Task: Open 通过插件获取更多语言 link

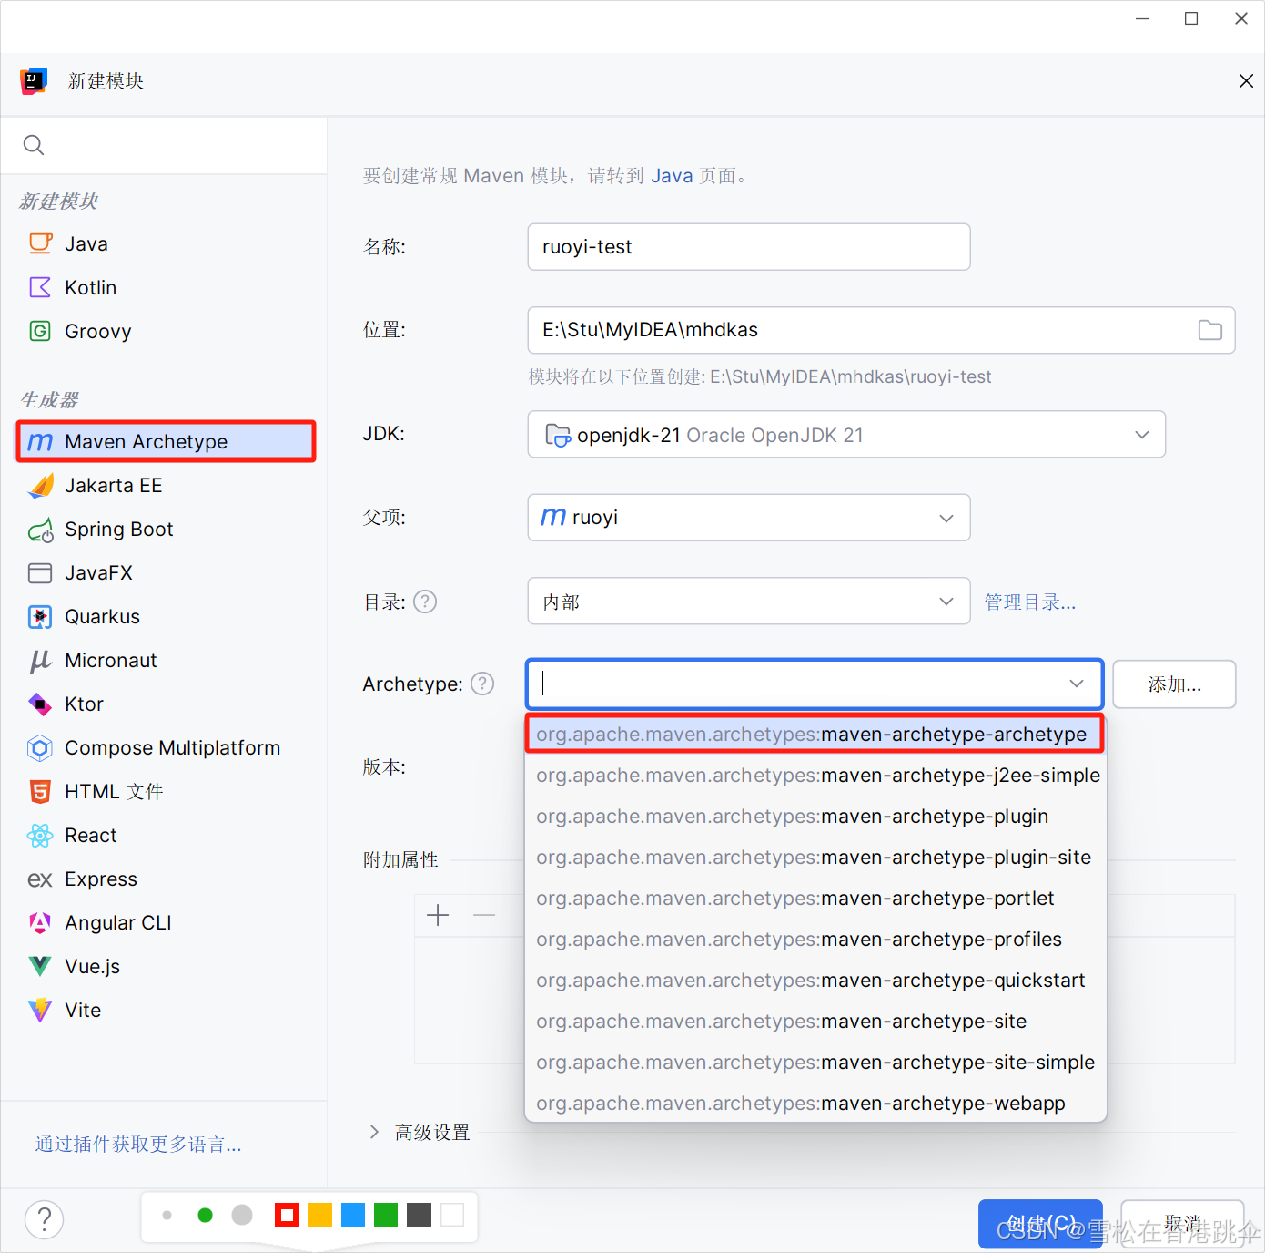Action: coord(138,1144)
